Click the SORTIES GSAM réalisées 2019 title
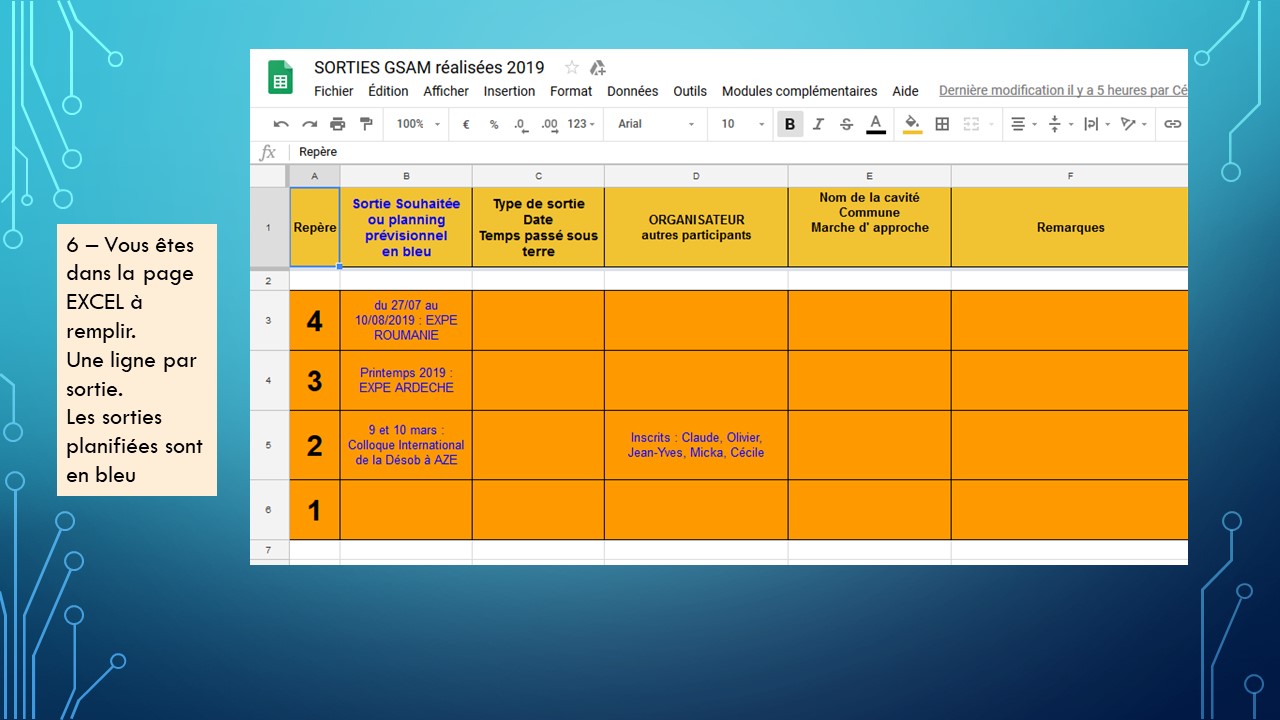 [429, 67]
